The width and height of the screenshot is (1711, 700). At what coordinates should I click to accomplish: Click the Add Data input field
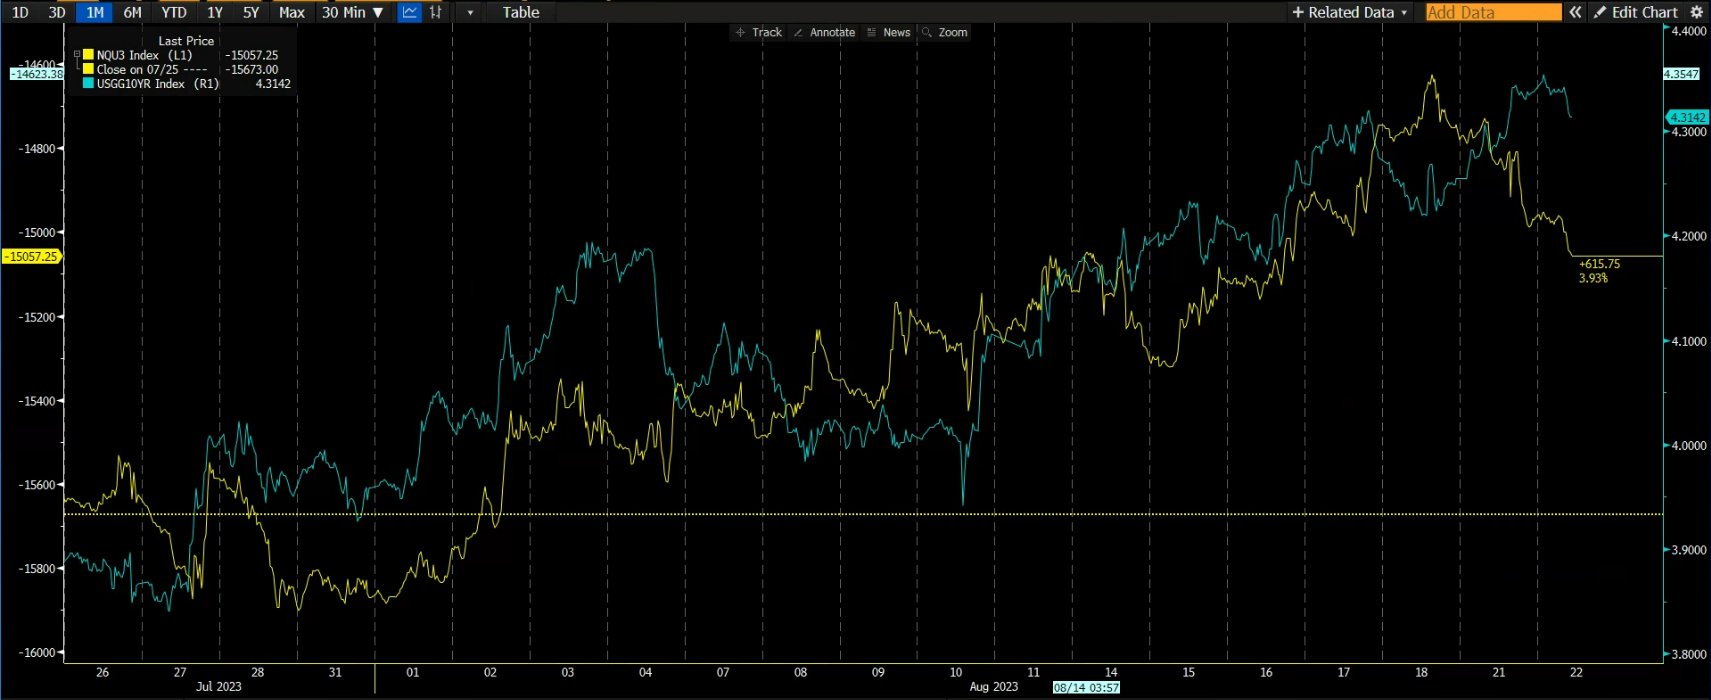pyautogui.click(x=1493, y=12)
